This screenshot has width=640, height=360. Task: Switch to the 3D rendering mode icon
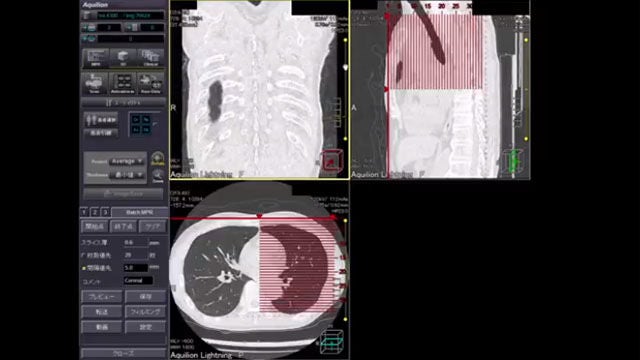(x=123, y=58)
